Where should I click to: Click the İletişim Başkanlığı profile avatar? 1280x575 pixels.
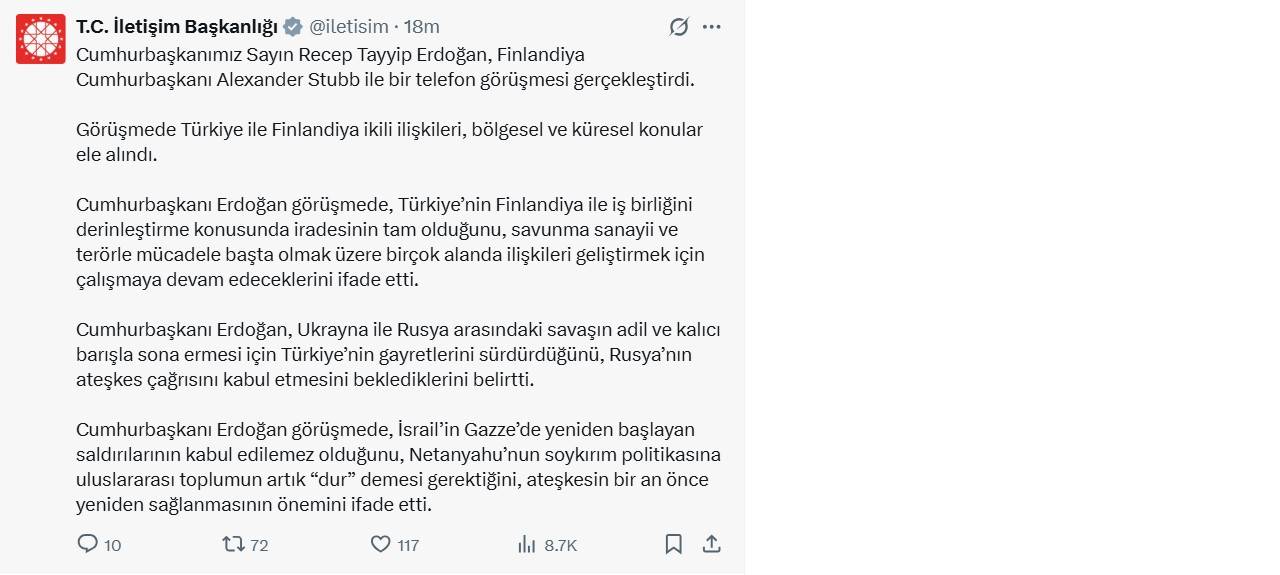pos(40,39)
